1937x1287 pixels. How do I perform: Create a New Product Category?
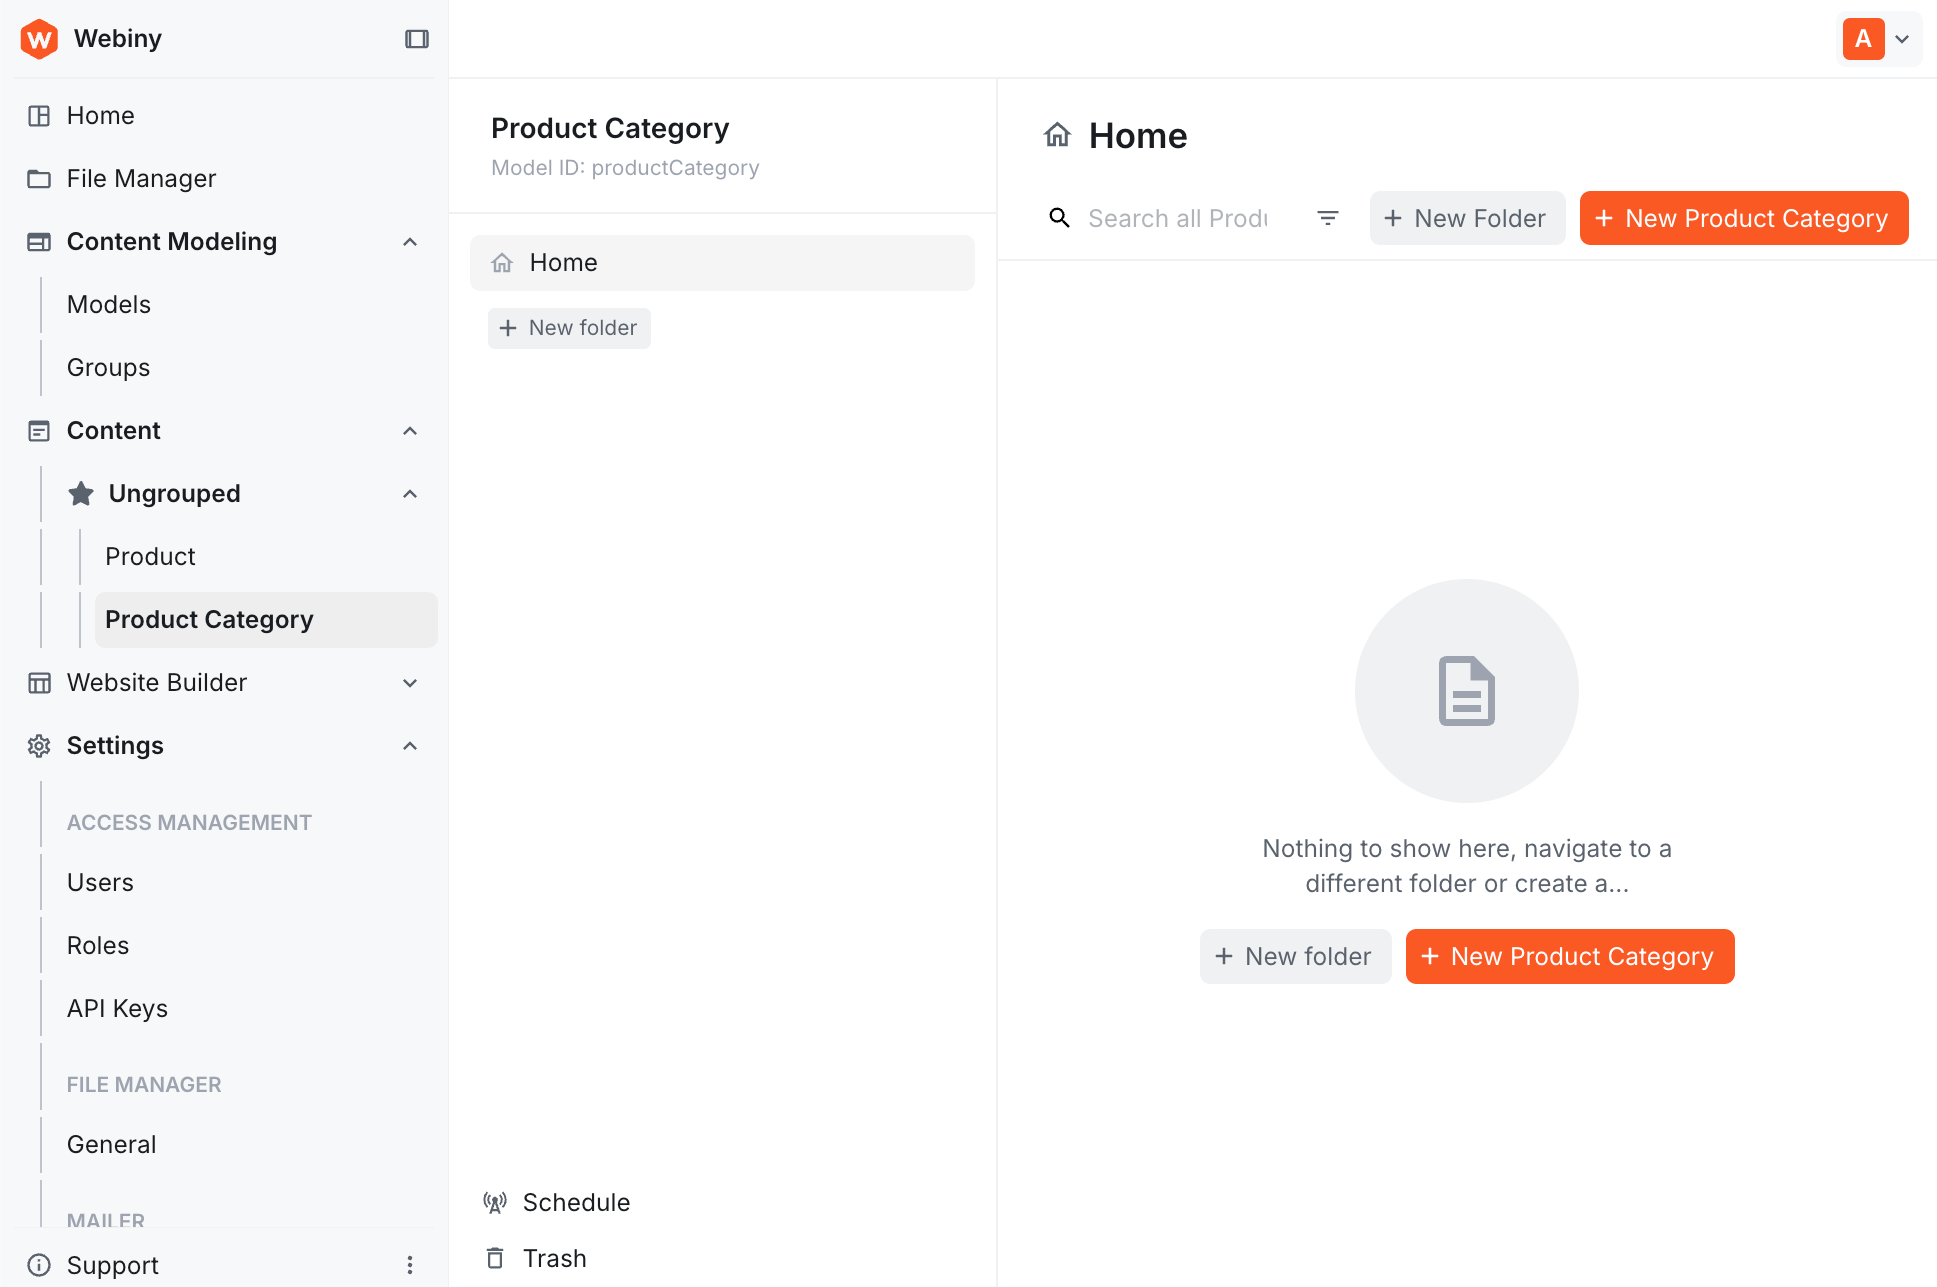pos(1743,217)
